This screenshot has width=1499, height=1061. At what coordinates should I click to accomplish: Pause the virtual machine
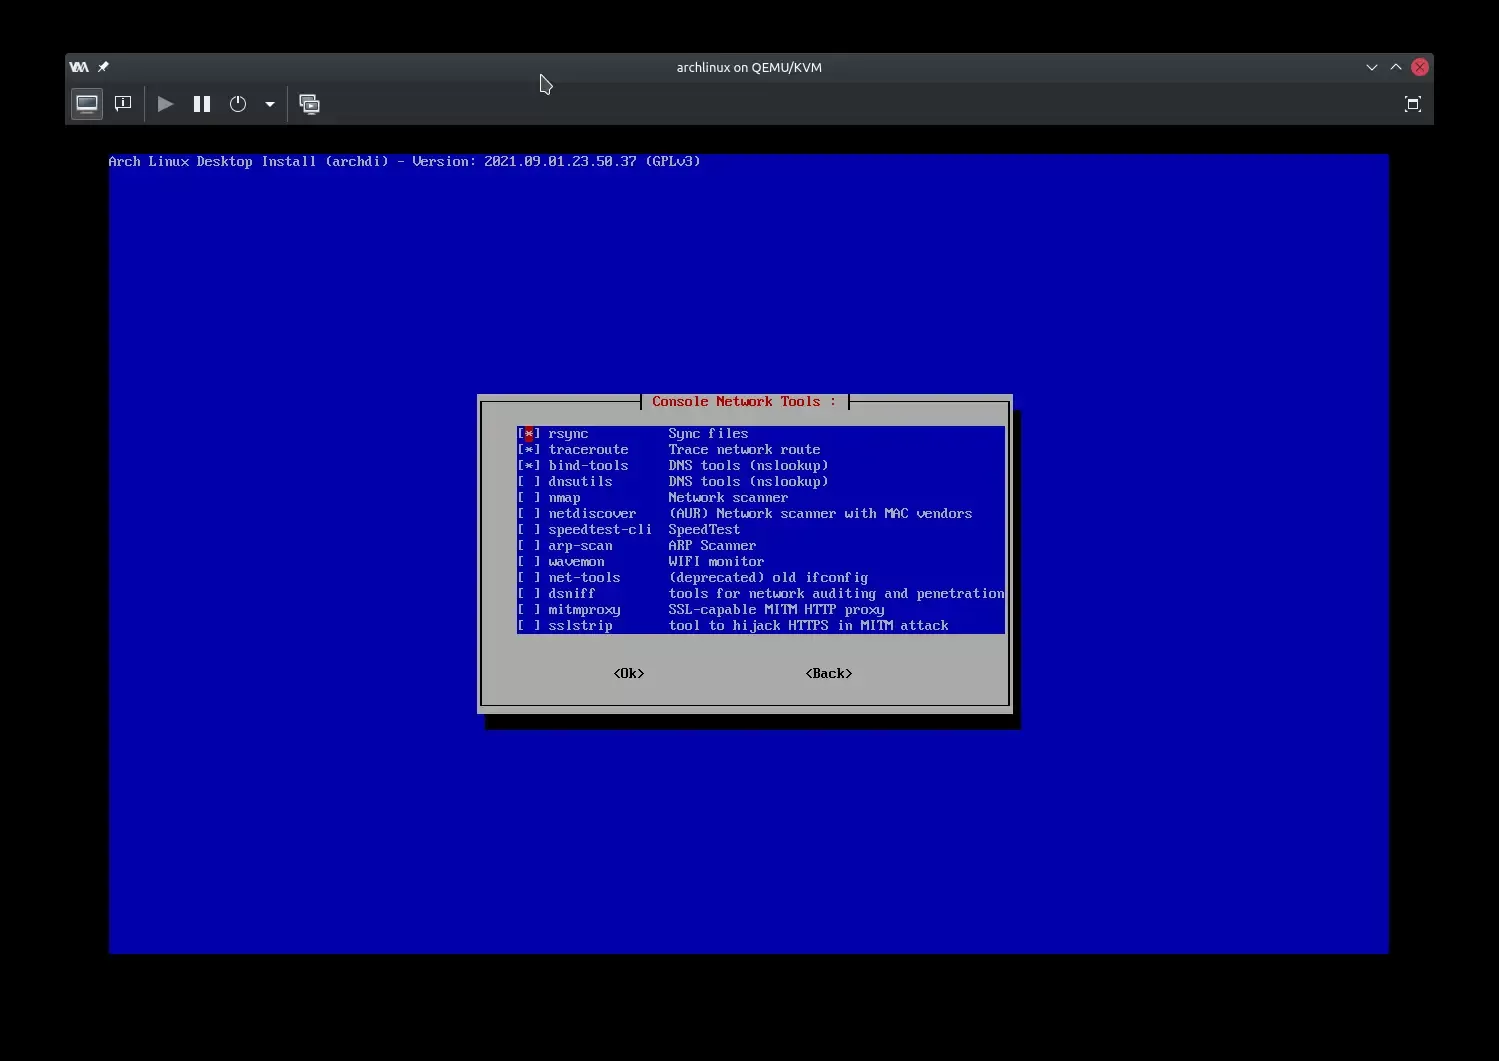coord(202,104)
